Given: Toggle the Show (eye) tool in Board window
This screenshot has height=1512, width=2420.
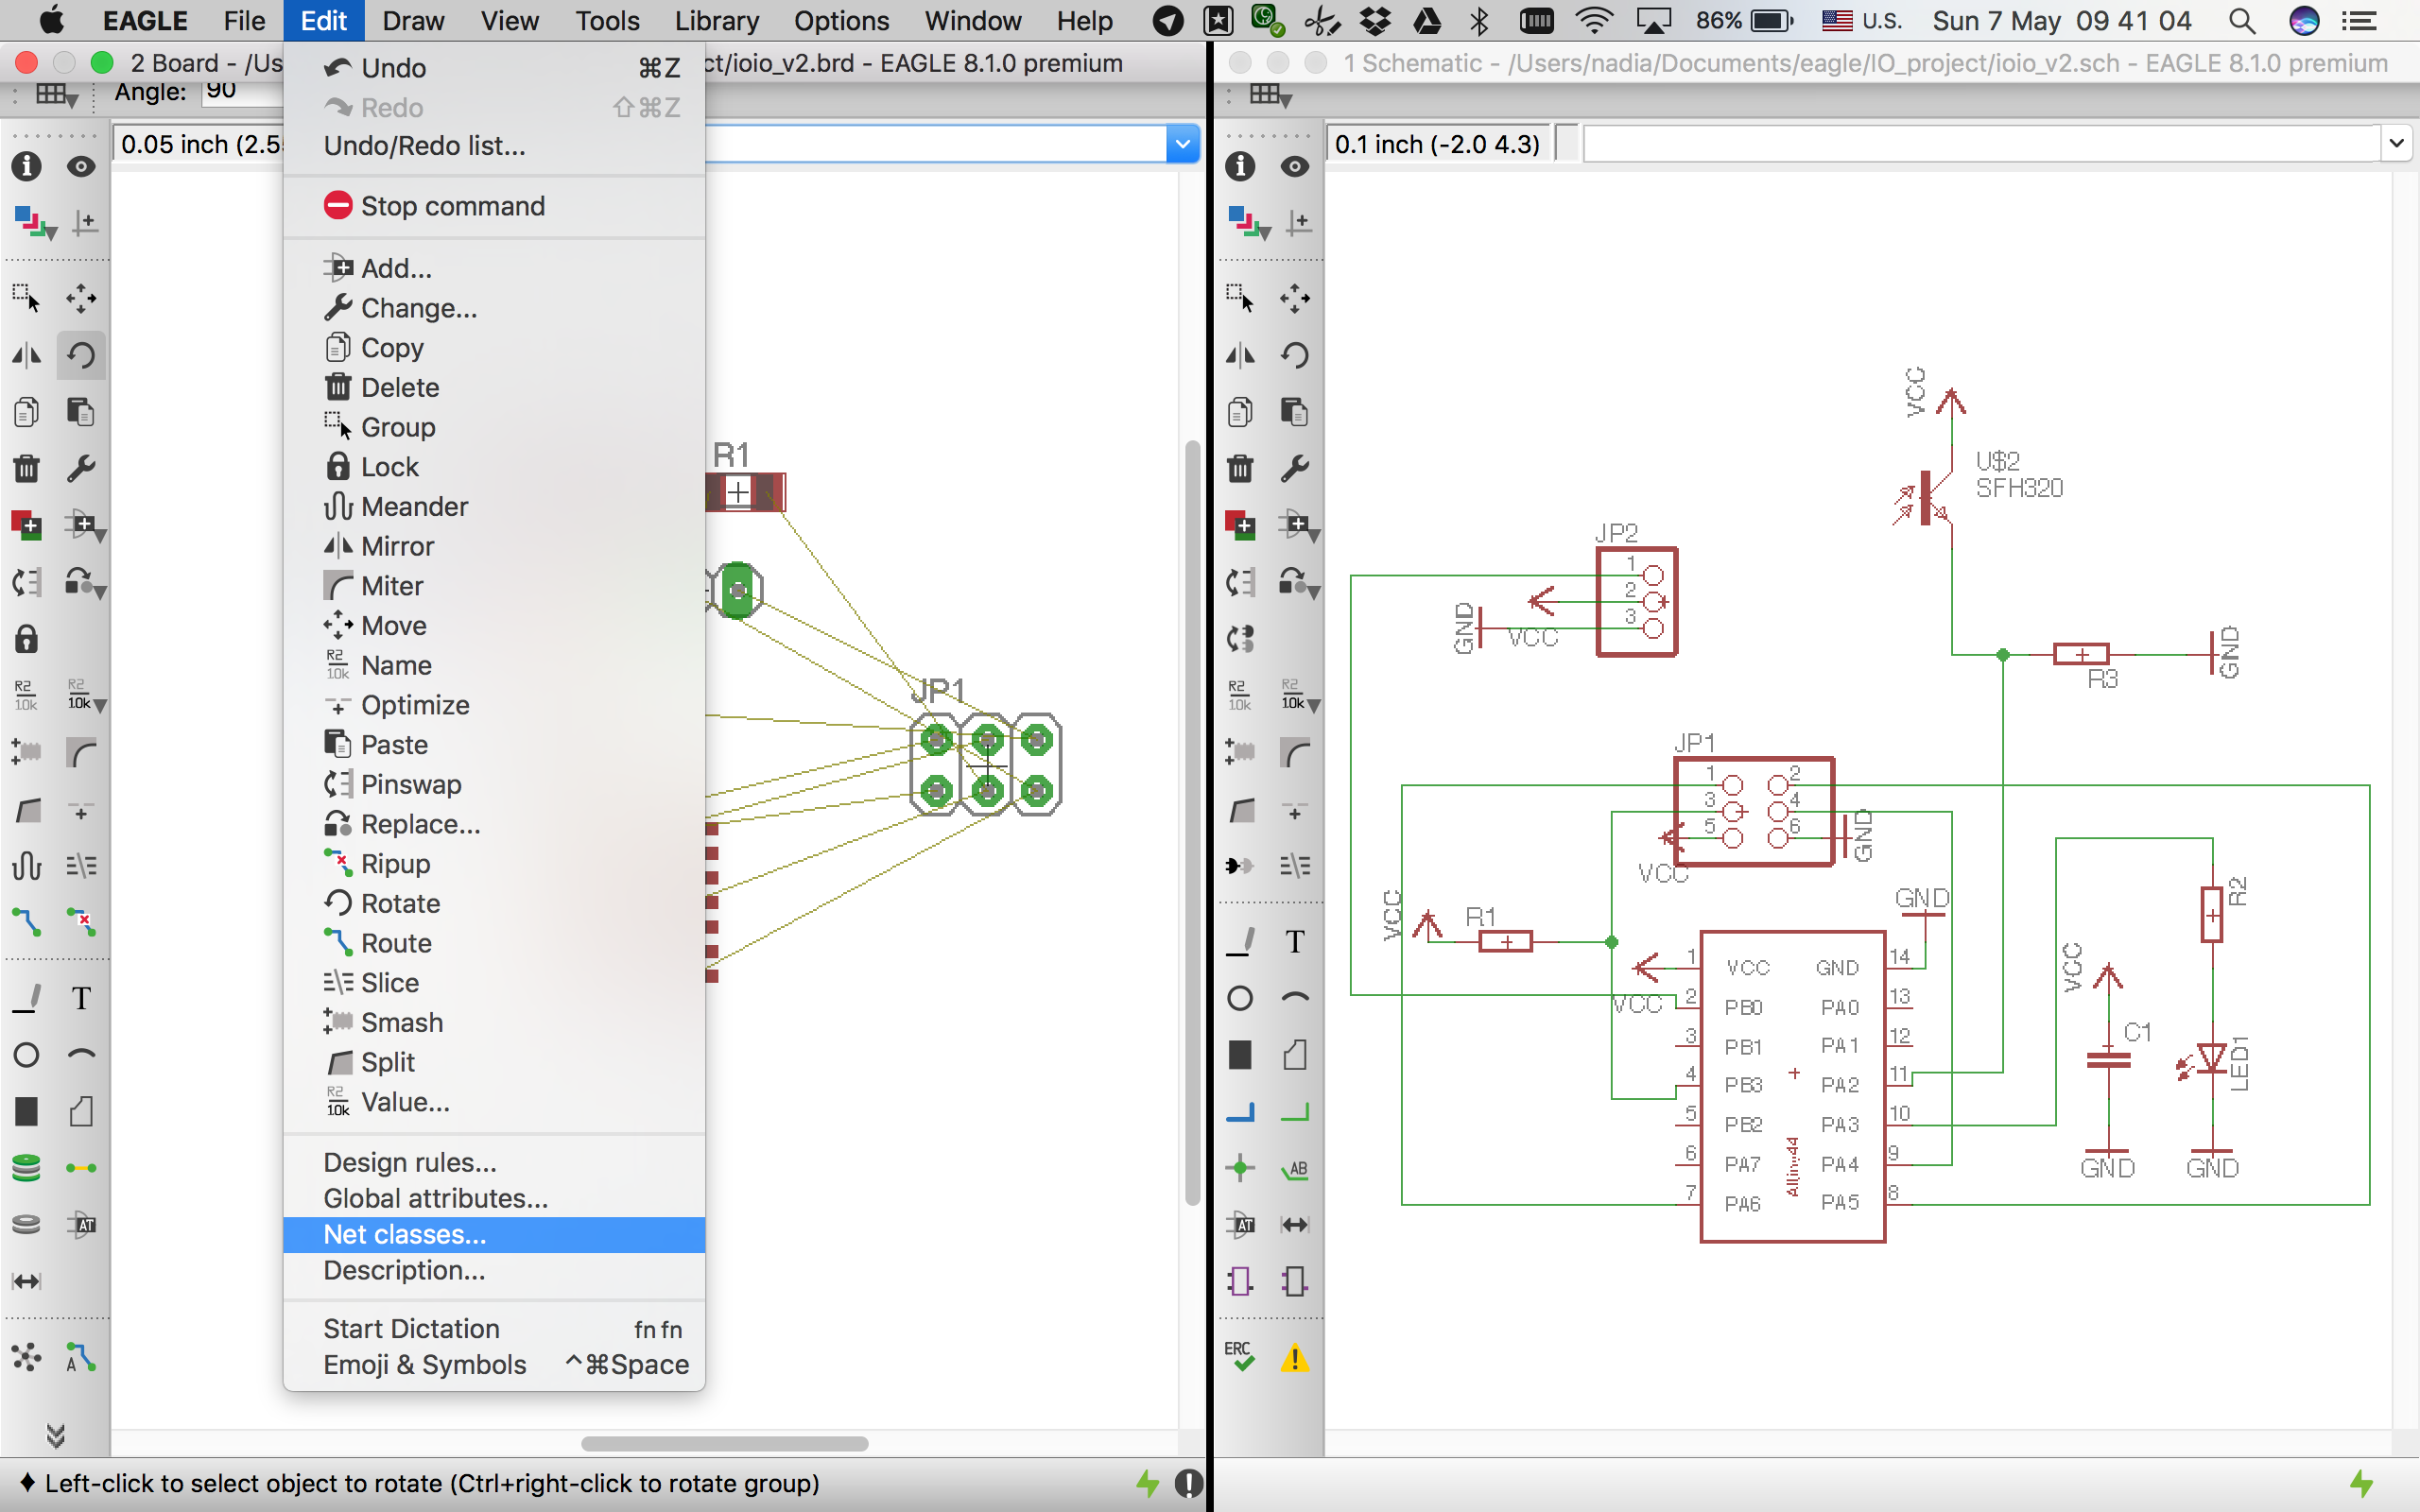Looking at the screenshot, I should pyautogui.click(x=81, y=166).
